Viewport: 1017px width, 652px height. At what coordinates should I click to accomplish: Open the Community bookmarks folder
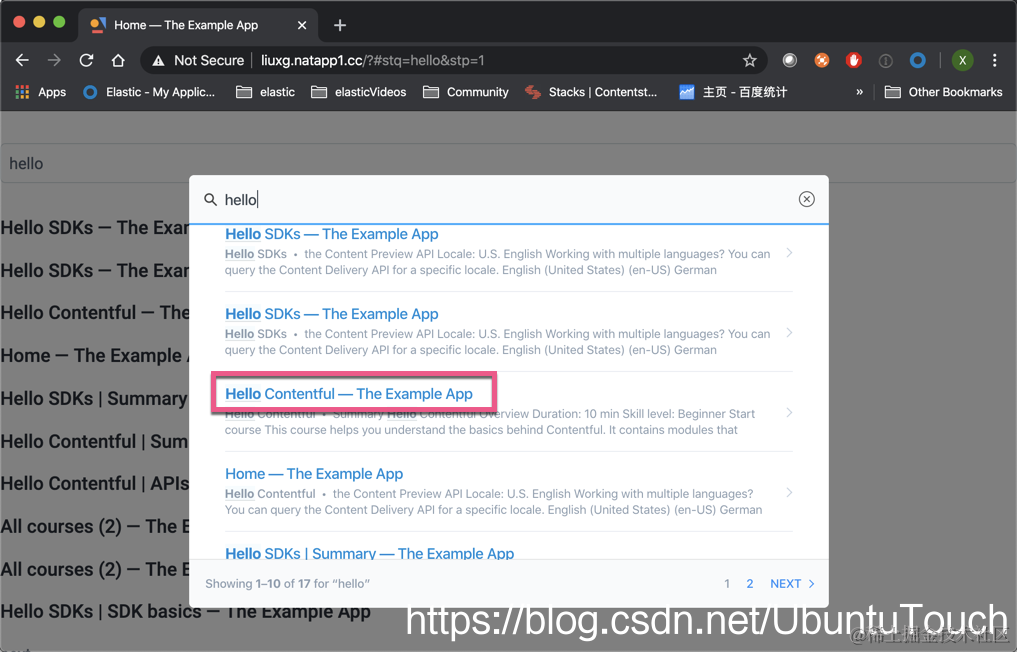(x=466, y=92)
